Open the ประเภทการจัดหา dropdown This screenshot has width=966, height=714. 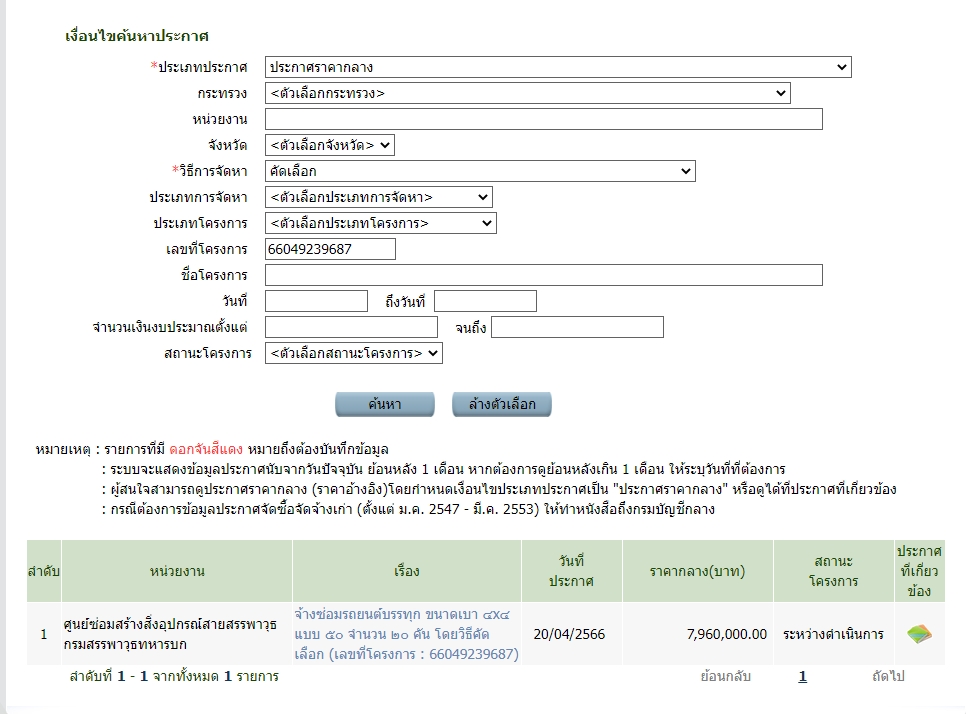click(x=378, y=197)
